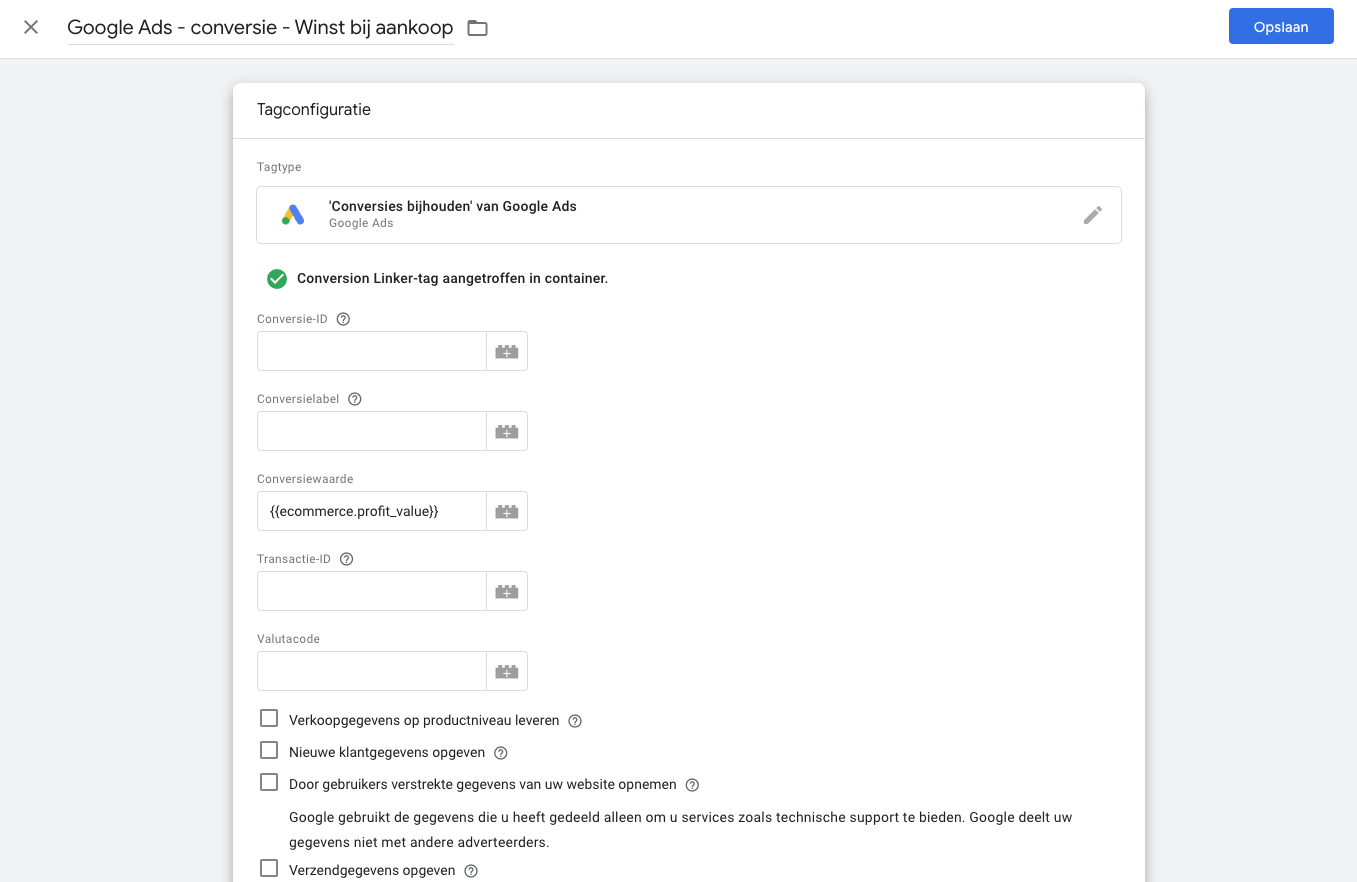The height and width of the screenshot is (882, 1357).
Task: Click the Opslaan button
Action: 1281,27
